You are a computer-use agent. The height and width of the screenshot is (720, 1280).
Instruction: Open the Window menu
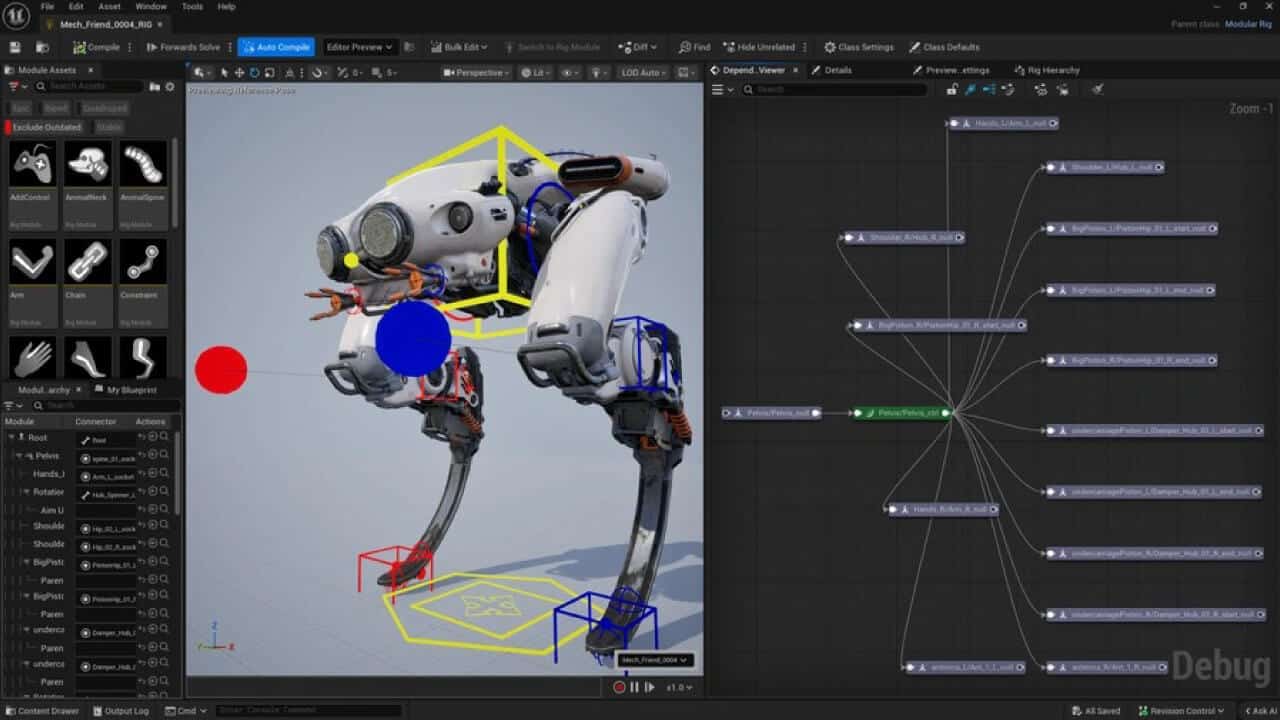[151, 6]
